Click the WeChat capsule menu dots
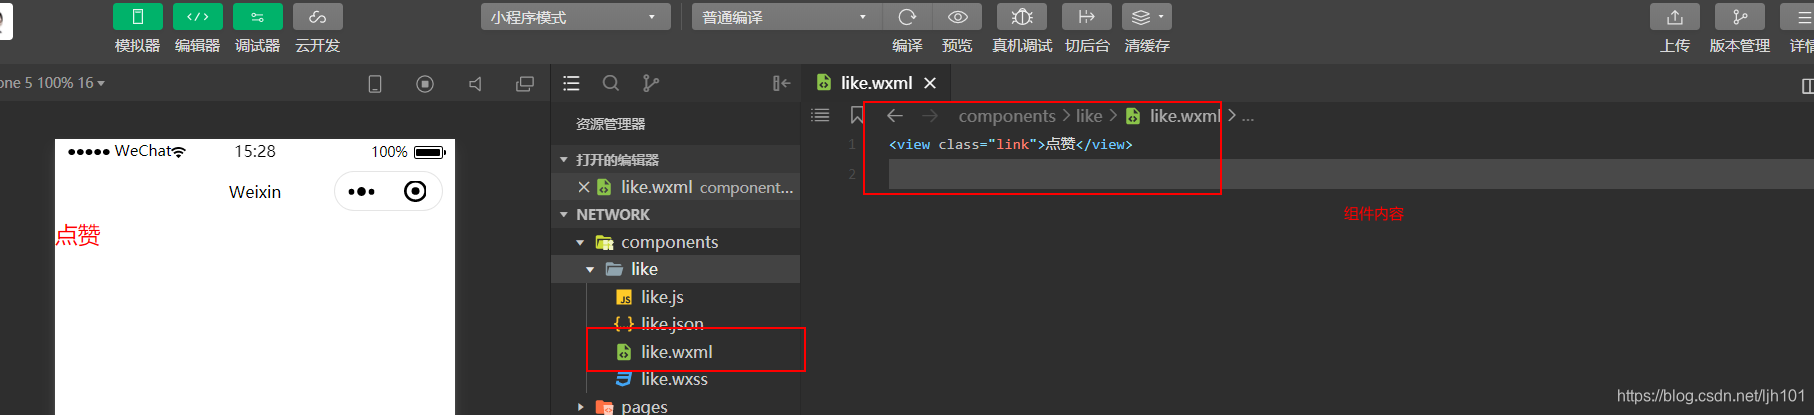 pyautogui.click(x=361, y=191)
